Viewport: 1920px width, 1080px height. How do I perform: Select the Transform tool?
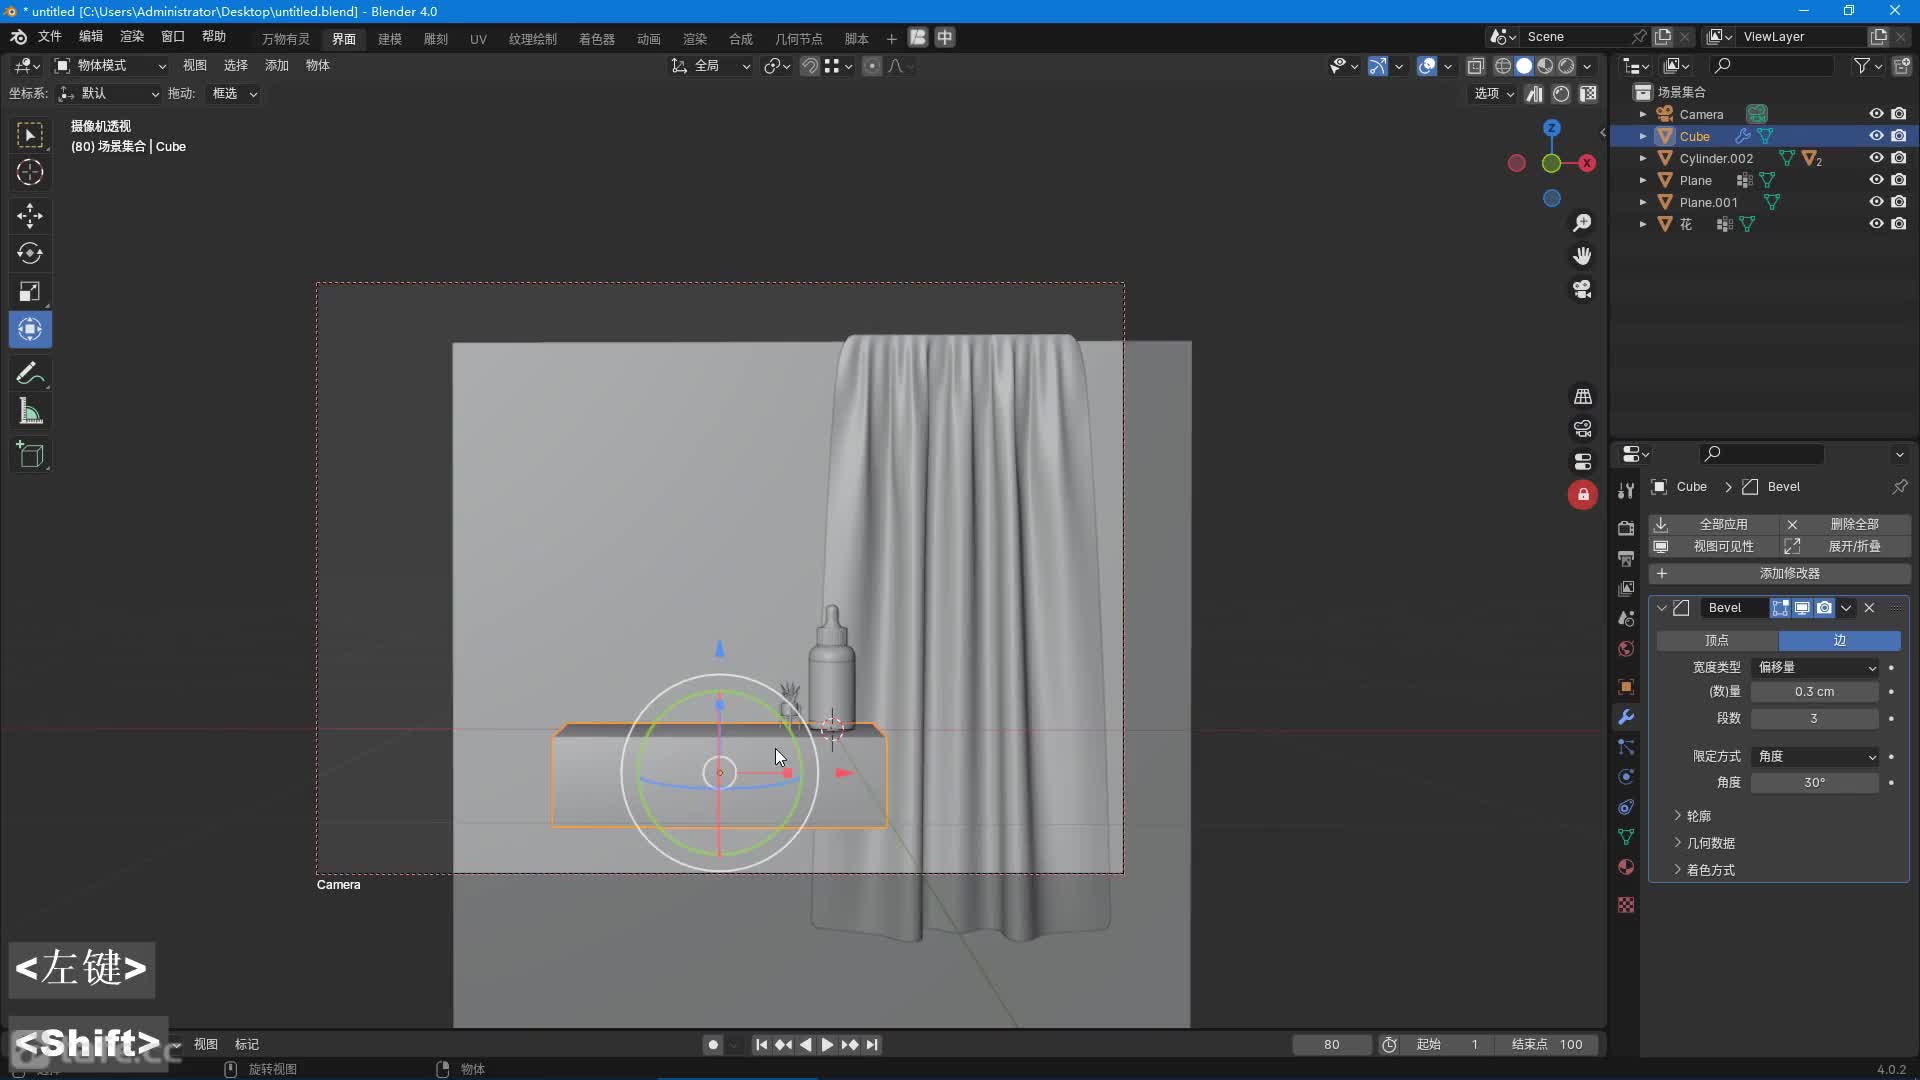[30, 329]
